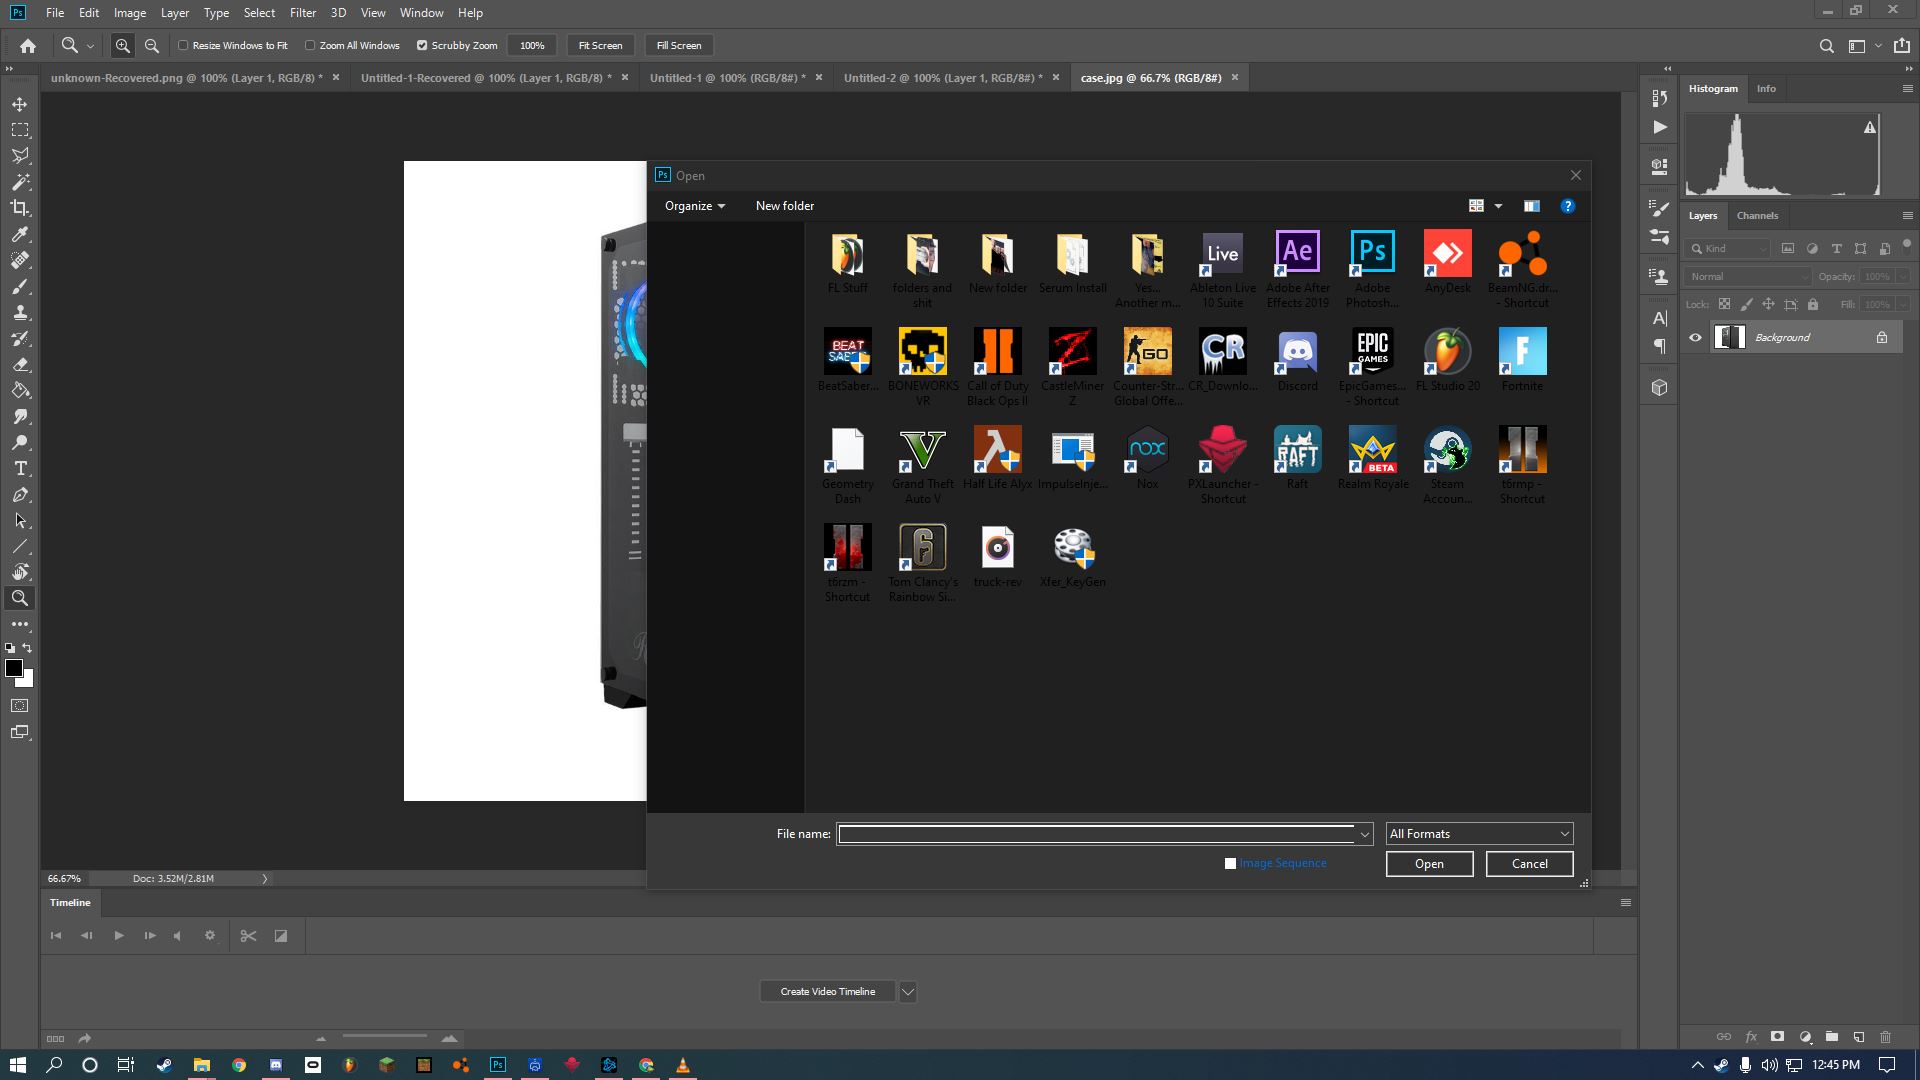Open the All Formats dropdown
The image size is (1920, 1080).
point(1478,833)
